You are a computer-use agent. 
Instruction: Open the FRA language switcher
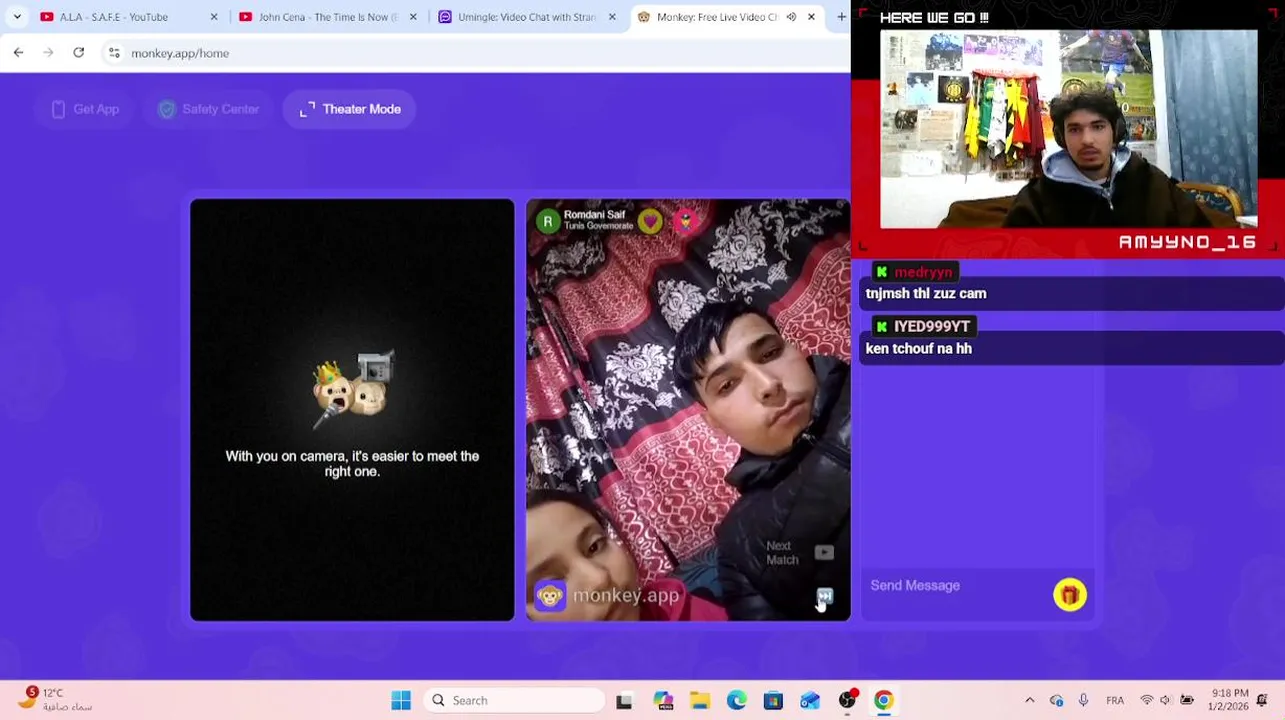(1115, 701)
